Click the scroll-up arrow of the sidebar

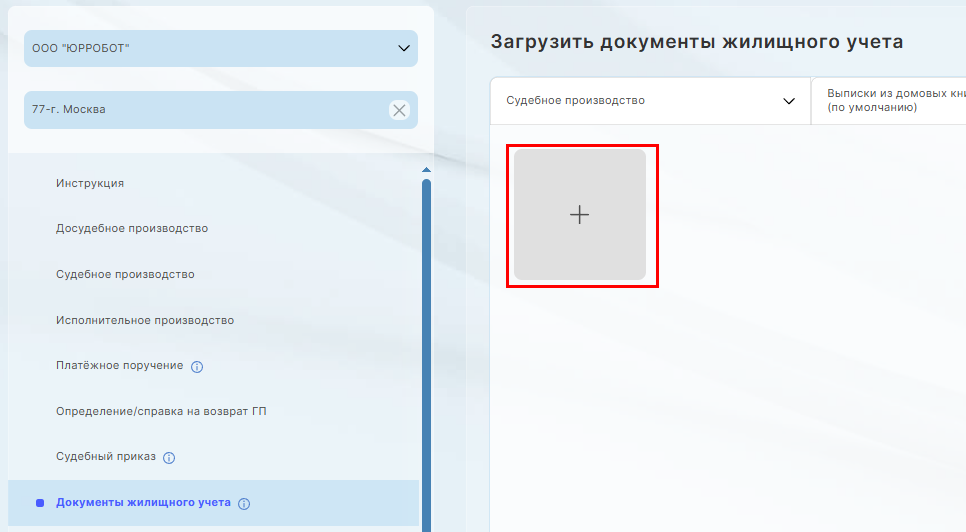tap(426, 170)
